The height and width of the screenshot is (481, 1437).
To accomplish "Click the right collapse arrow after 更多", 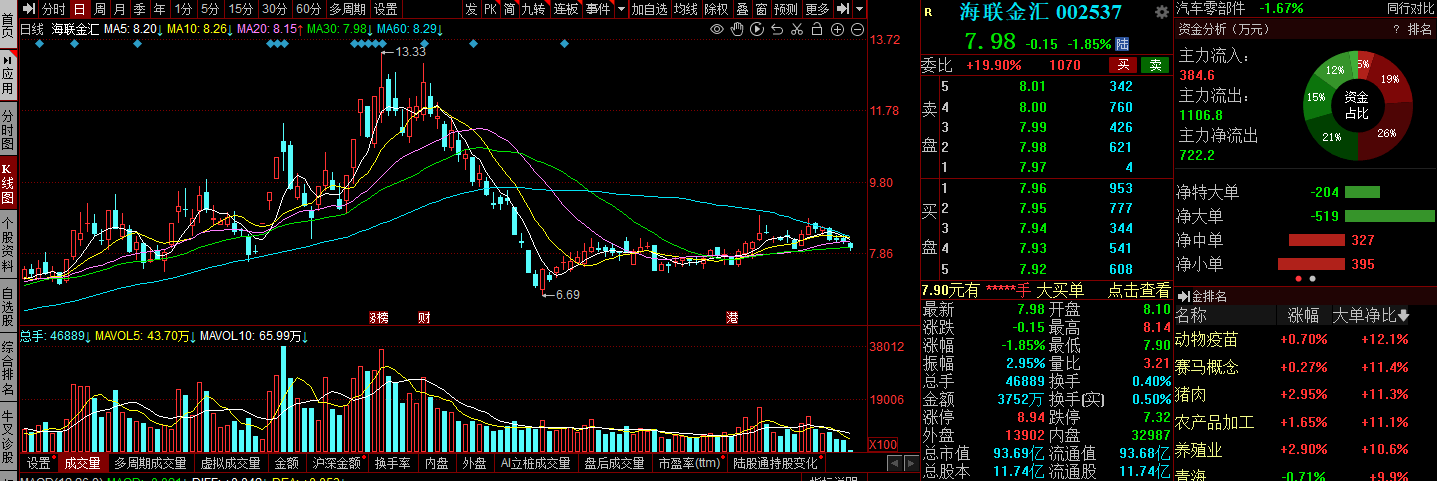I will (842, 9).
